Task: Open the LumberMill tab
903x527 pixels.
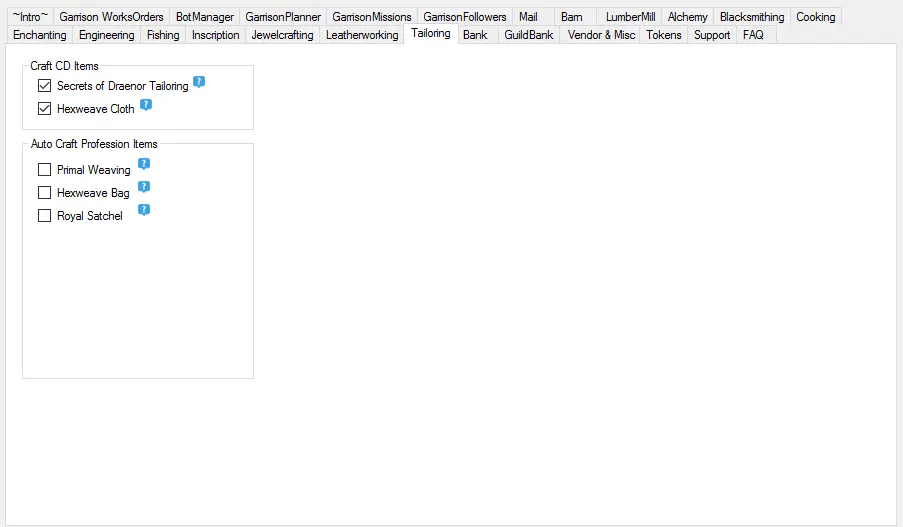Action: 630,17
